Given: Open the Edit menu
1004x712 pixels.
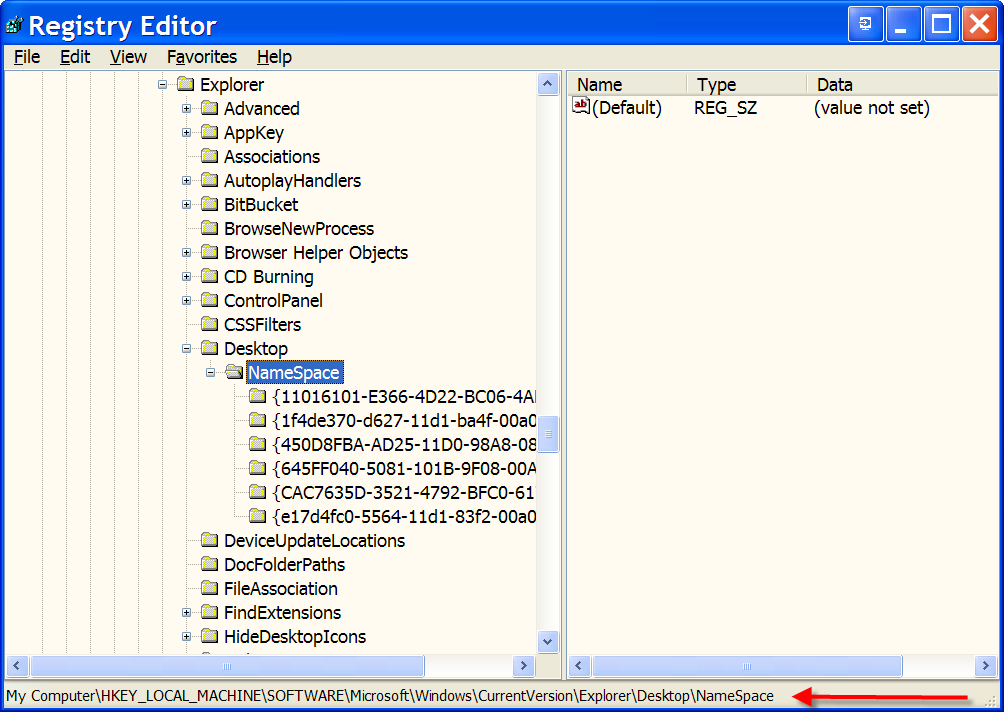Looking at the screenshot, I should pyautogui.click(x=74, y=57).
